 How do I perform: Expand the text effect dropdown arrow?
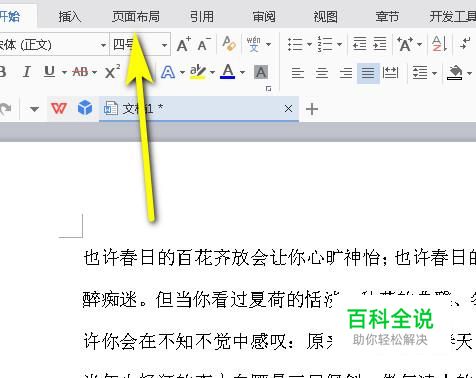(x=182, y=72)
